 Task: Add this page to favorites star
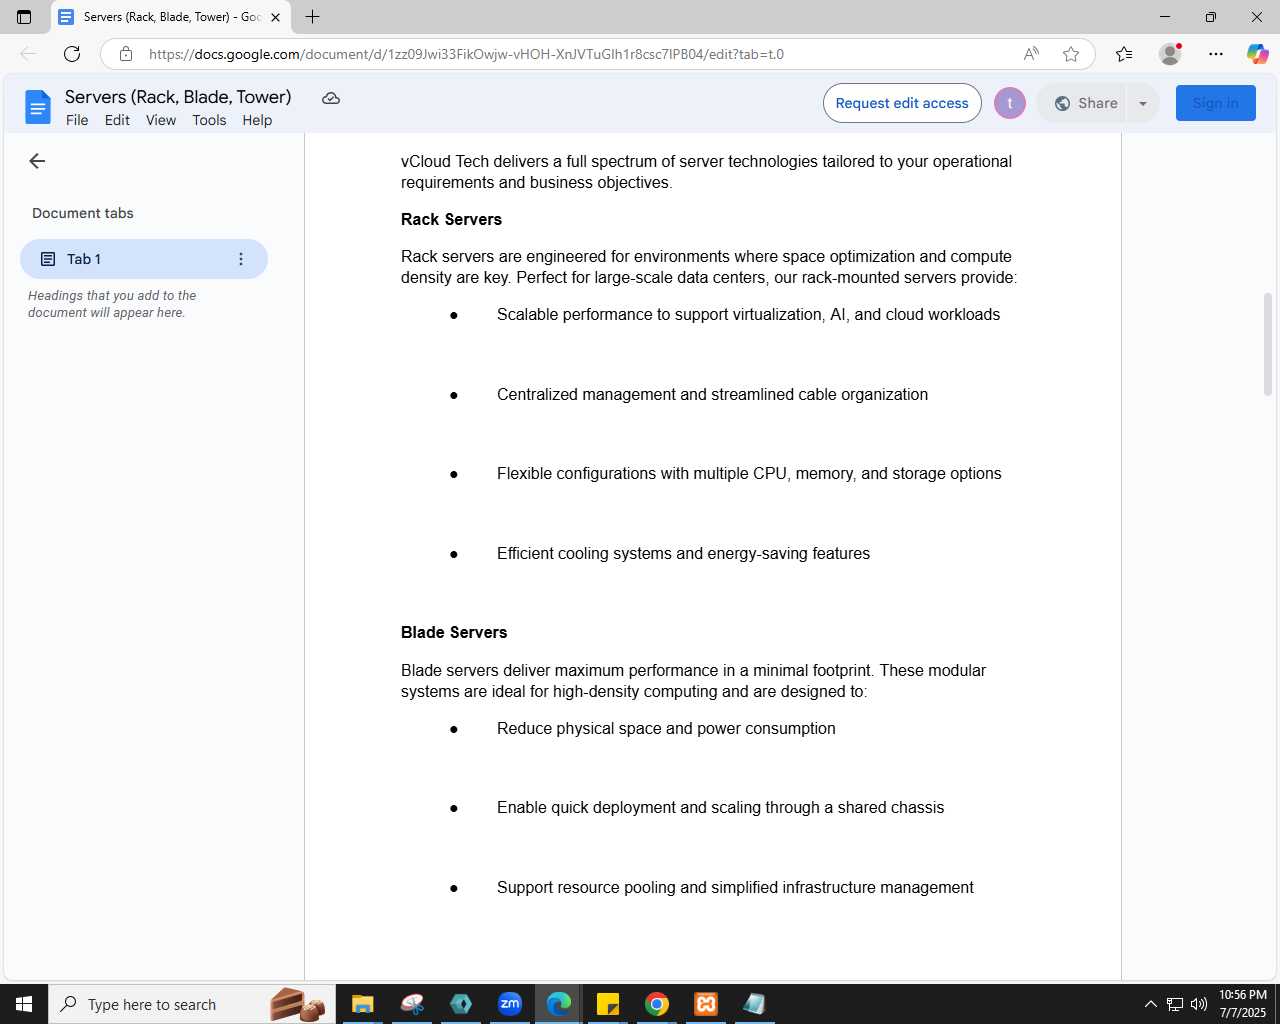coord(1071,54)
